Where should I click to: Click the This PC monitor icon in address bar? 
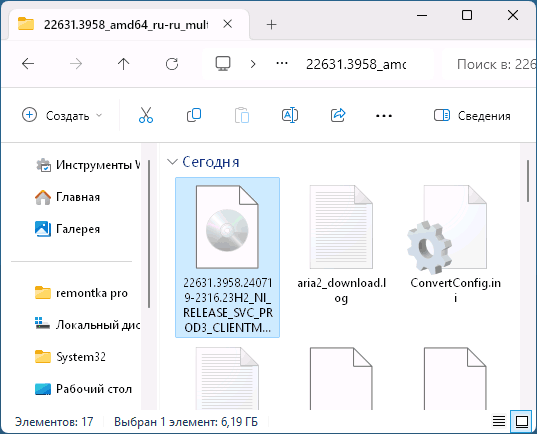click(223, 64)
